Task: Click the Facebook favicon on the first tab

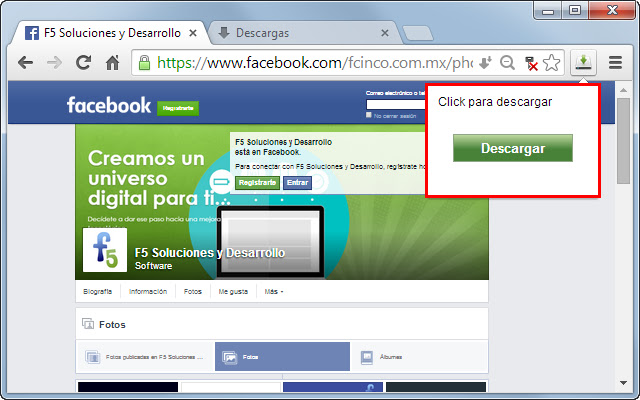Action: point(32,33)
